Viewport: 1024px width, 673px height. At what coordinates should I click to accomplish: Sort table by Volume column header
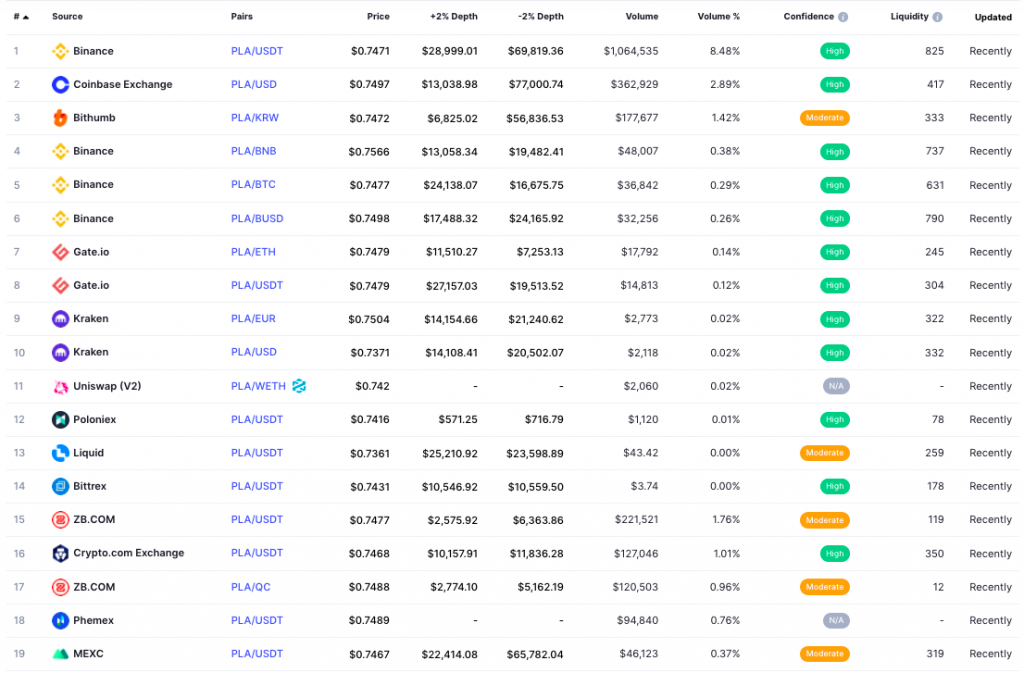point(642,16)
